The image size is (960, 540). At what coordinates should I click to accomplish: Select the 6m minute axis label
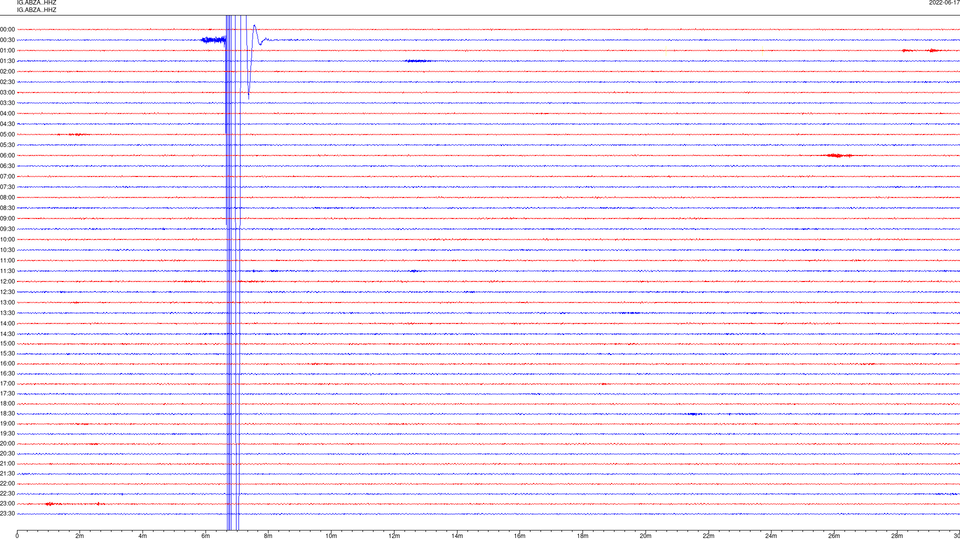(x=205, y=536)
